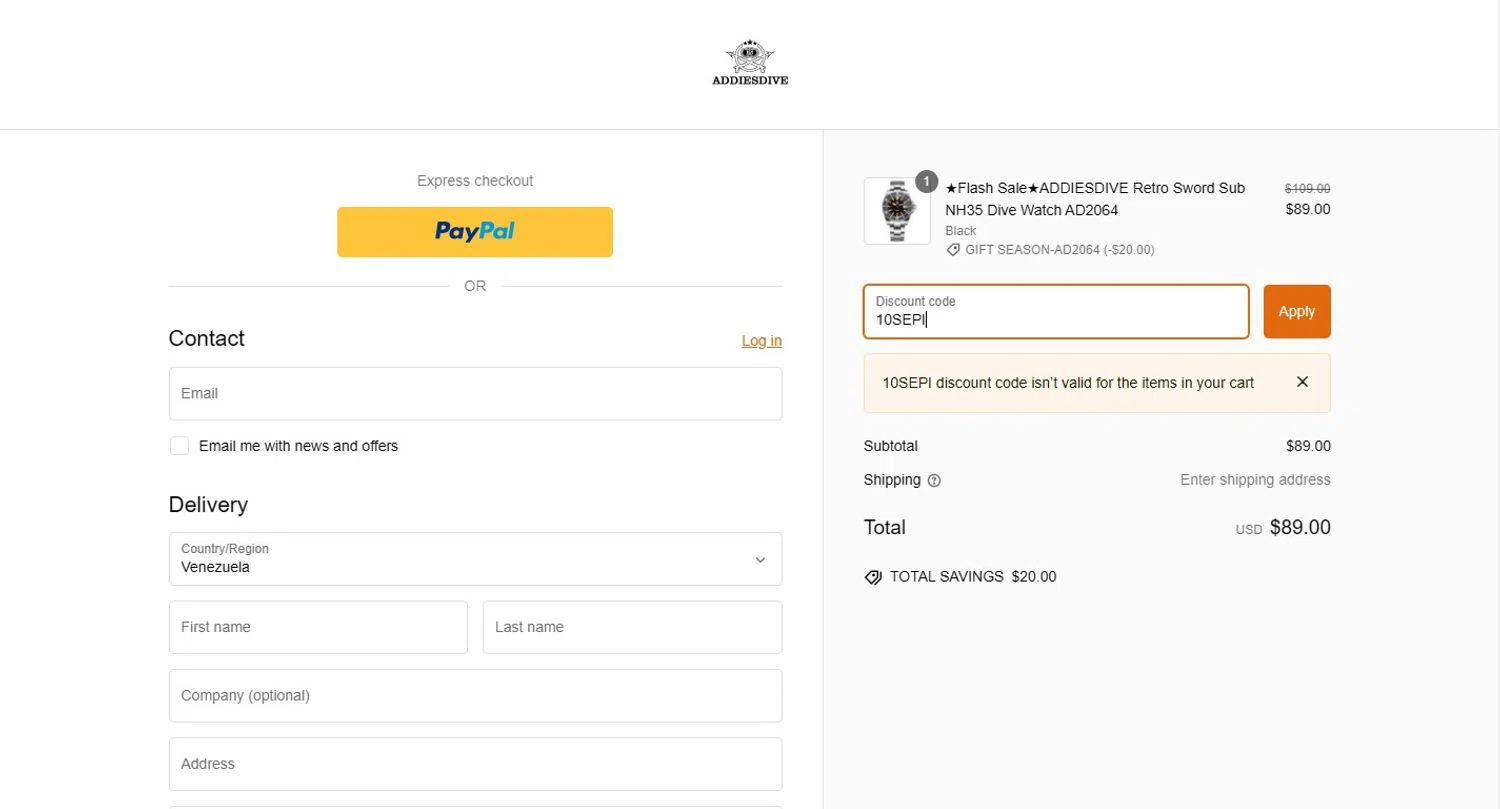
Task: Click the Black variant label
Action: pos(961,231)
